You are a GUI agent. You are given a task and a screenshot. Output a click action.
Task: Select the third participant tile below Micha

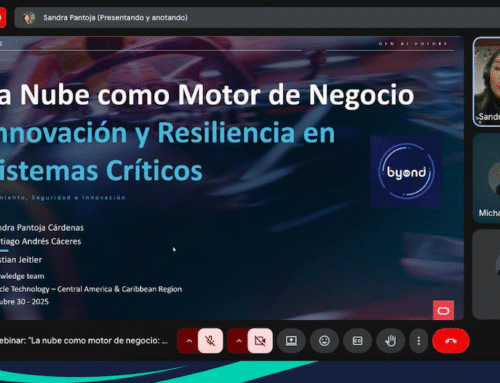(487, 274)
